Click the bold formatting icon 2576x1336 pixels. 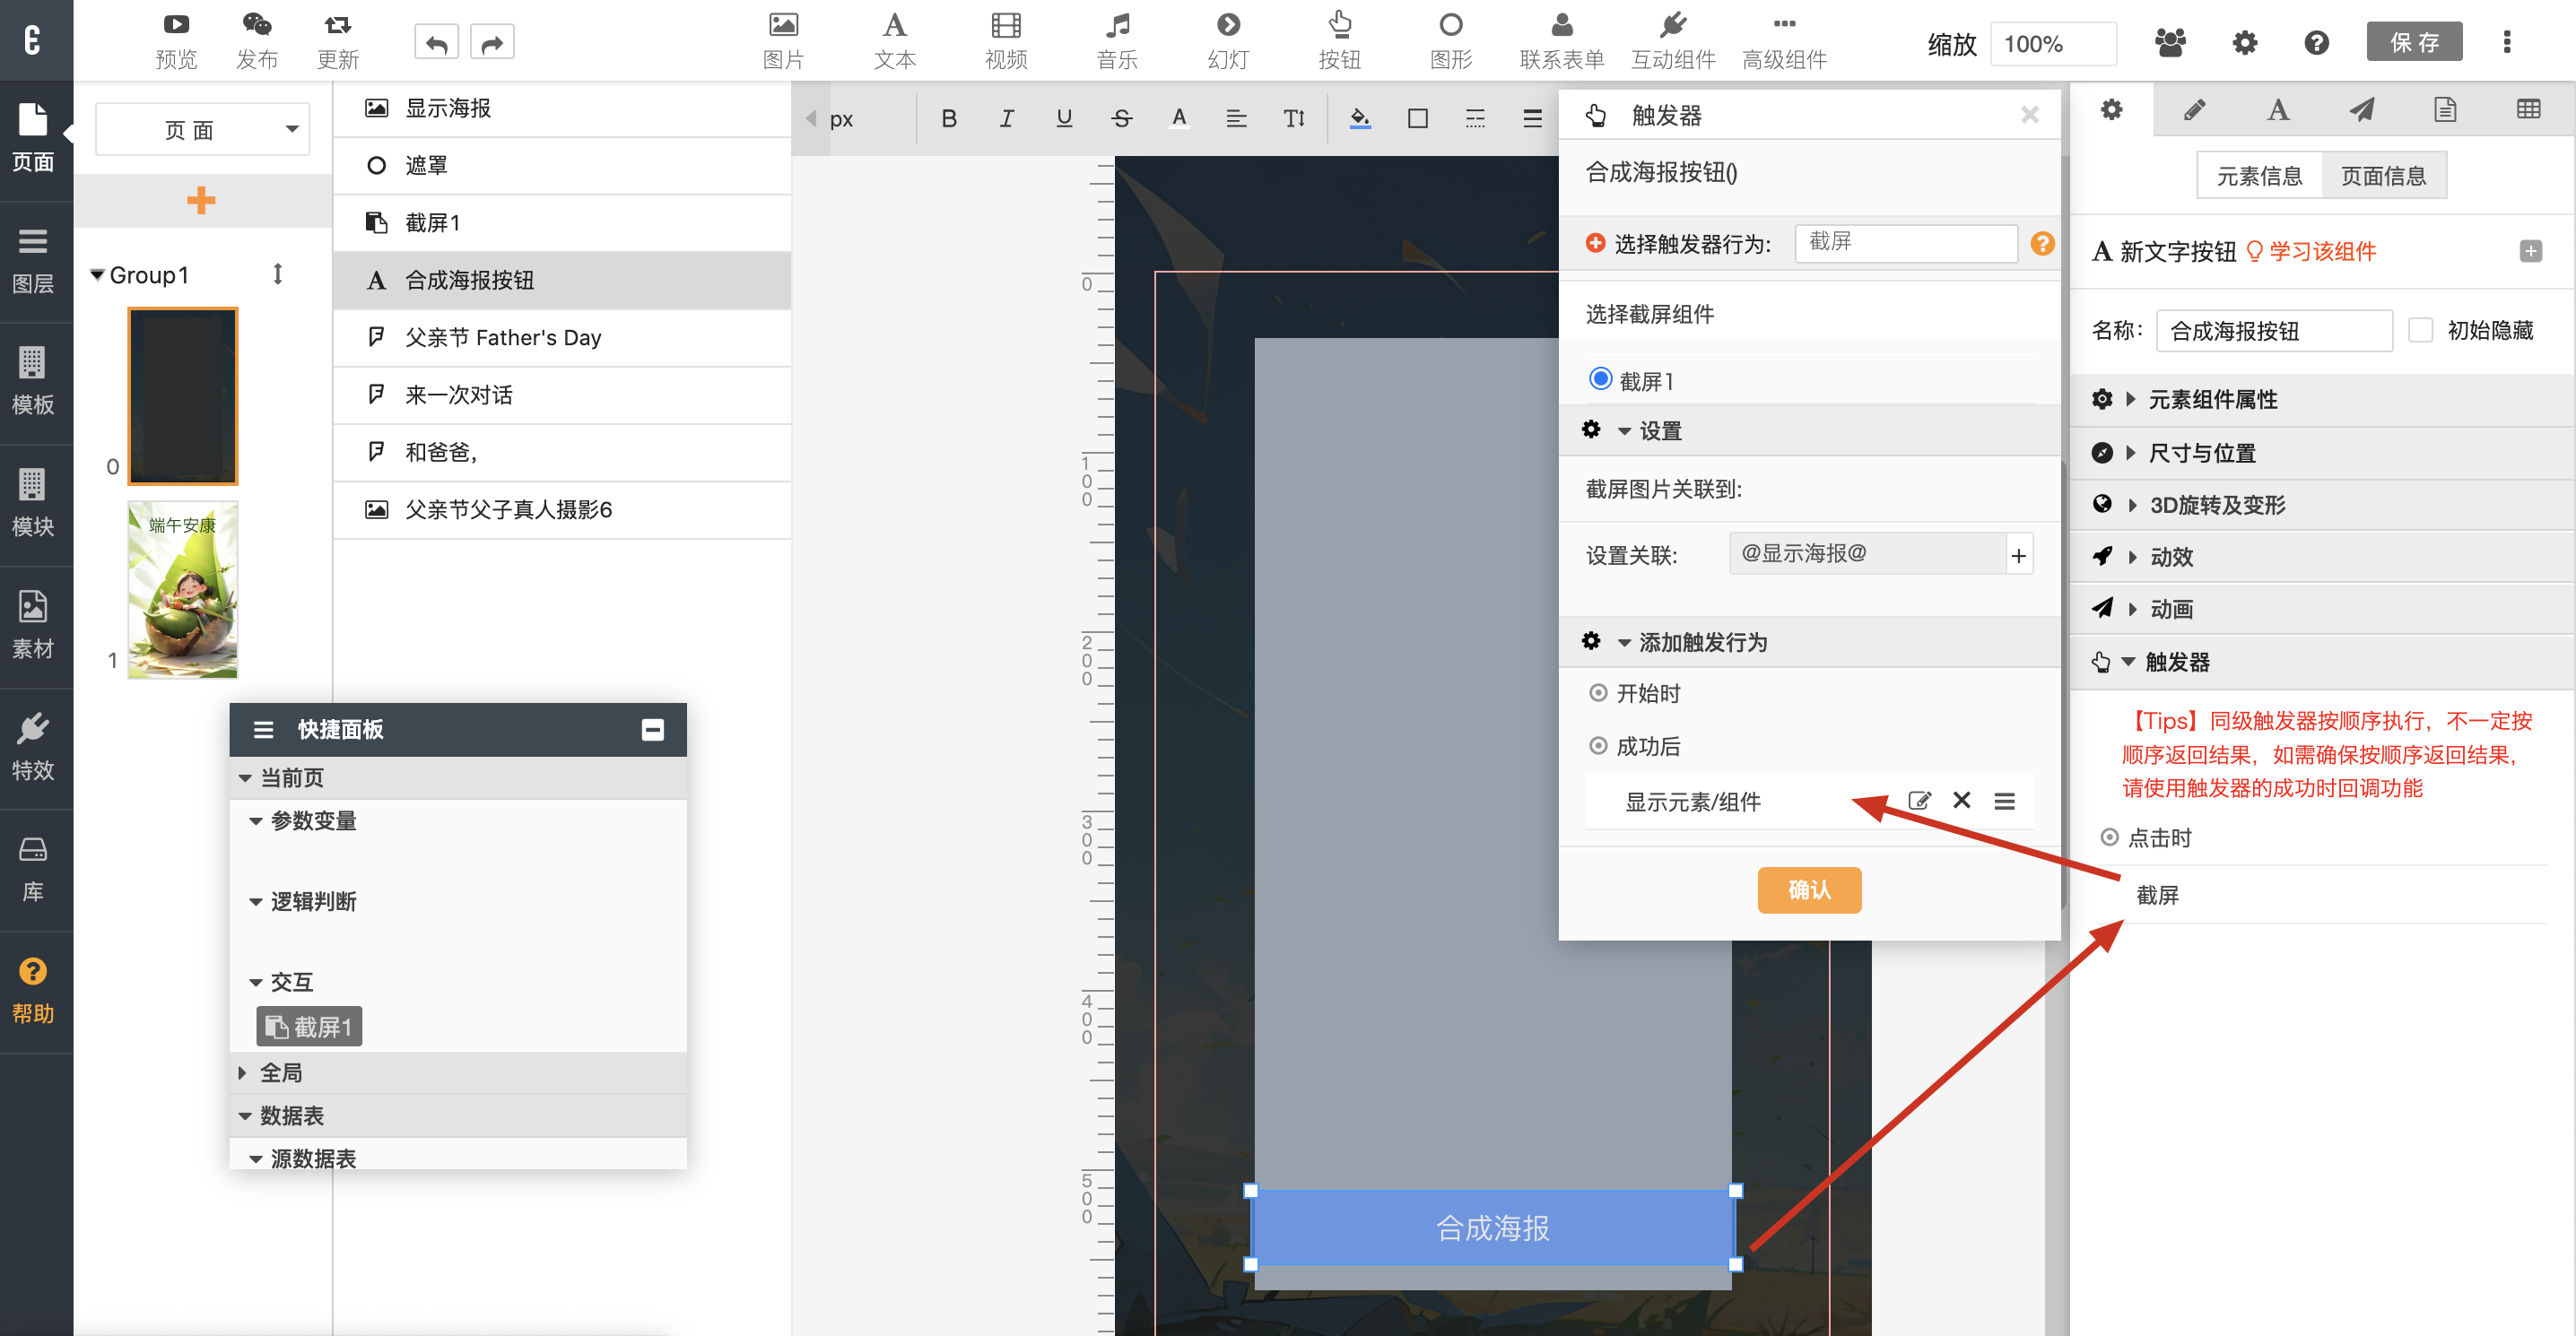(949, 119)
